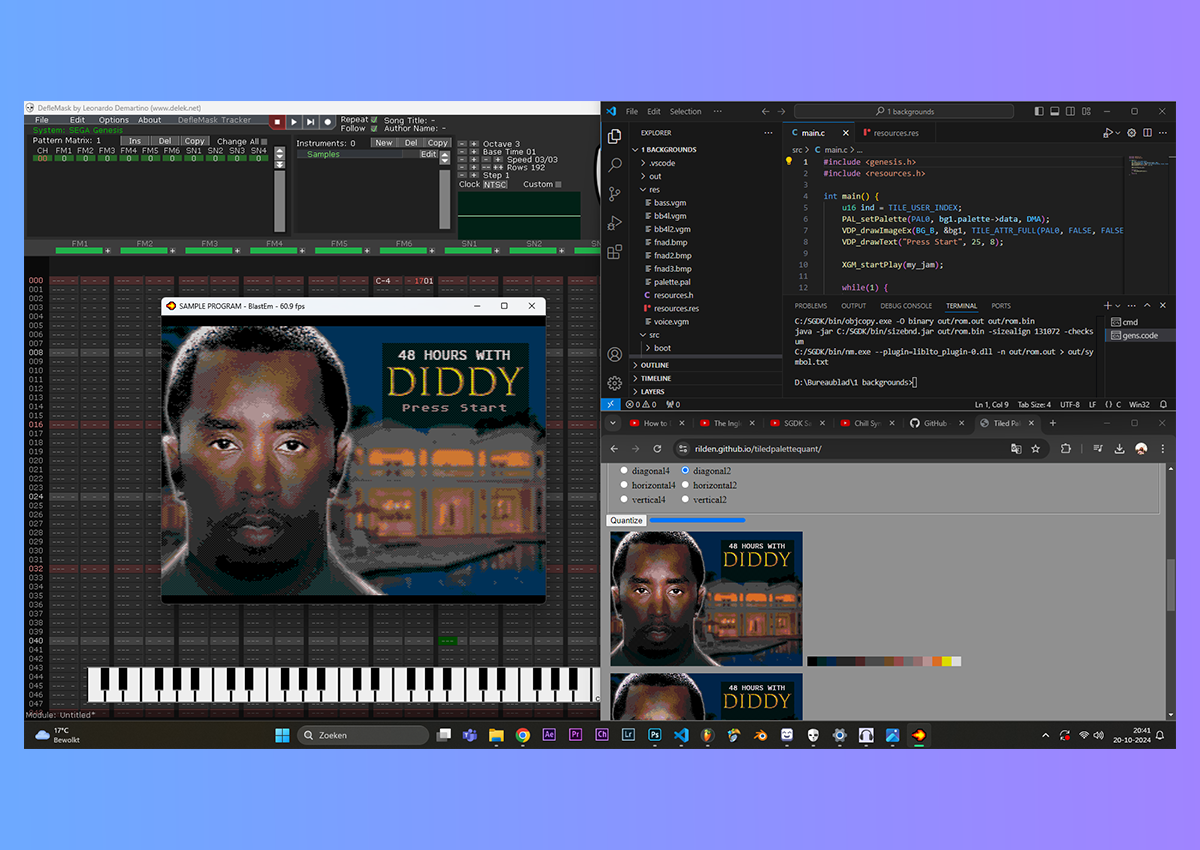This screenshot has height=850, width=1200.
Task: Open the VS Code Manage gear icon
Action: click(x=615, y=383)
